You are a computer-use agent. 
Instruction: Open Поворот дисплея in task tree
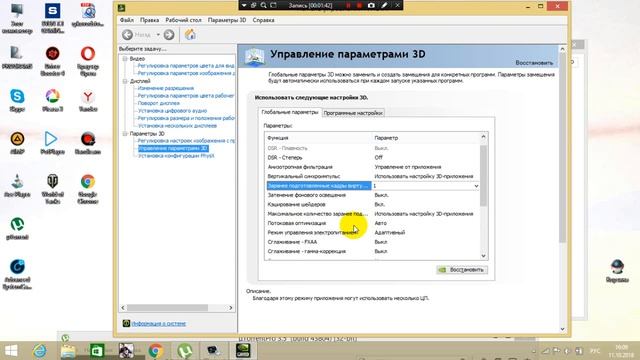point(158,103)
